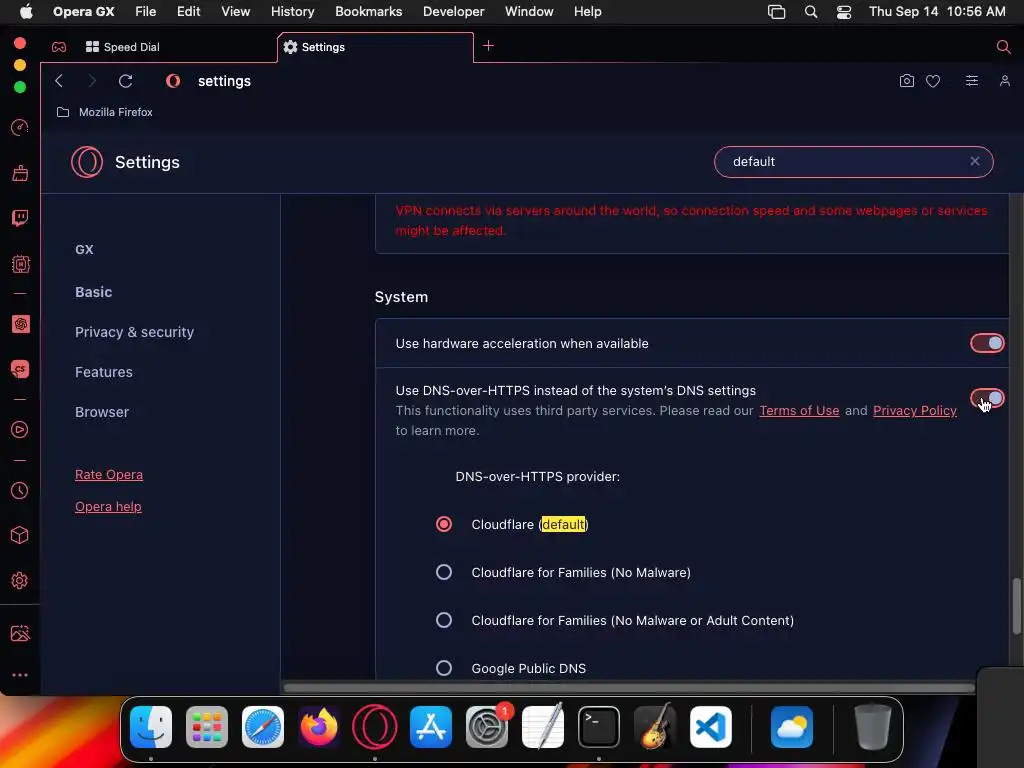Click the horizontal scrollbar at bottom

(629, 688)
